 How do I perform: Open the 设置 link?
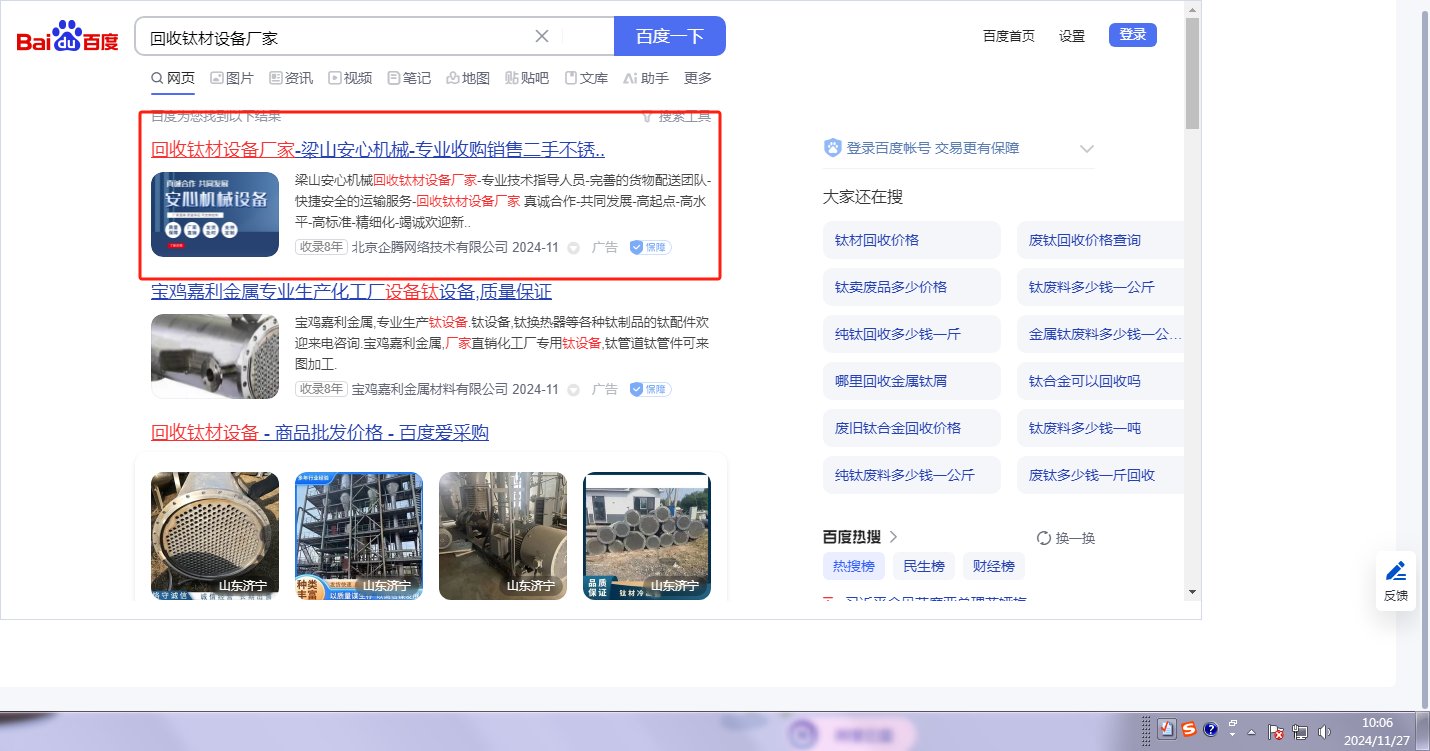click(x=1072, y=36)
